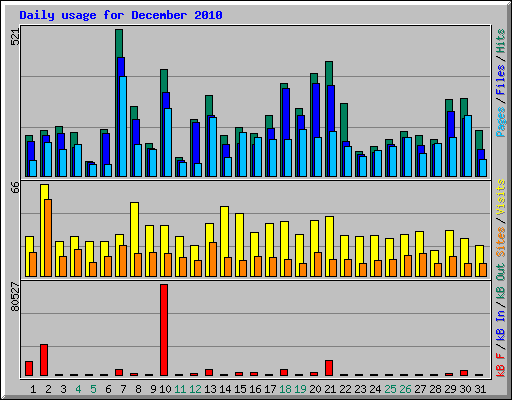Click the green hits bar for day 22

pos(344,122)
